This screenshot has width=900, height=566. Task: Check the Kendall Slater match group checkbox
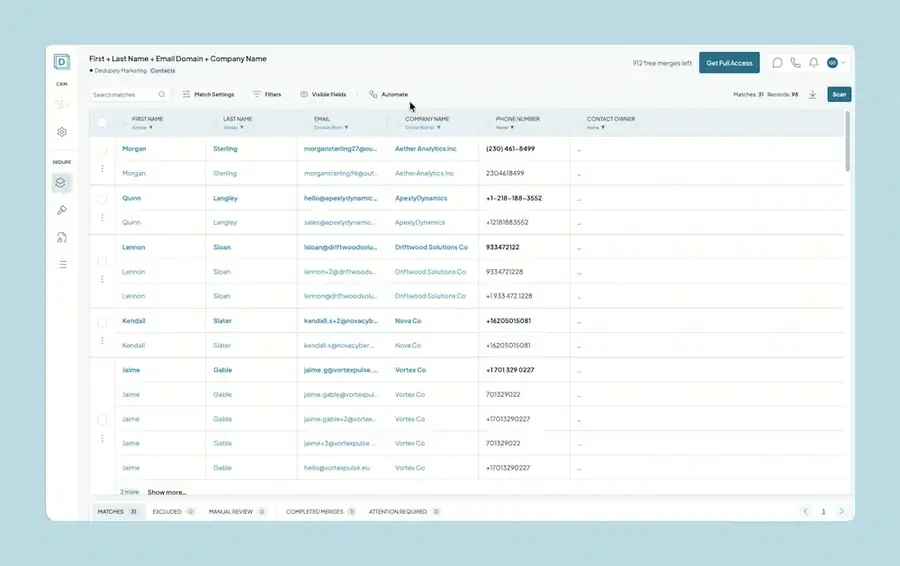coord(102,322)
